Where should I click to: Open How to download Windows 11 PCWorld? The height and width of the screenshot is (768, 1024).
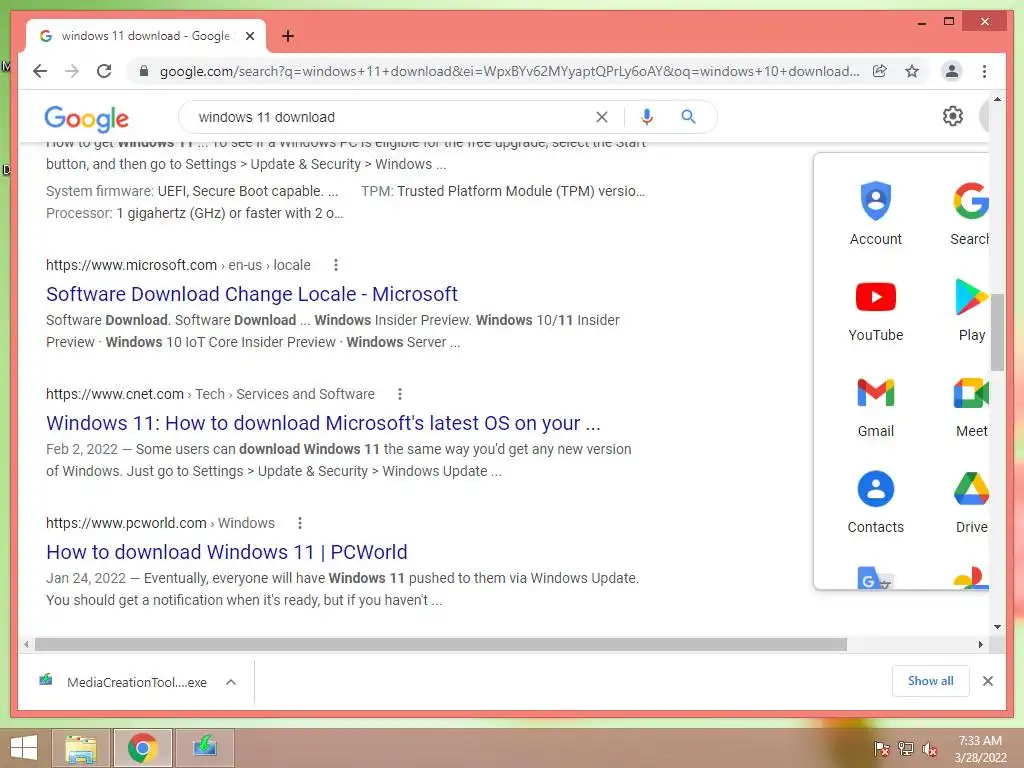coord(227,552)
